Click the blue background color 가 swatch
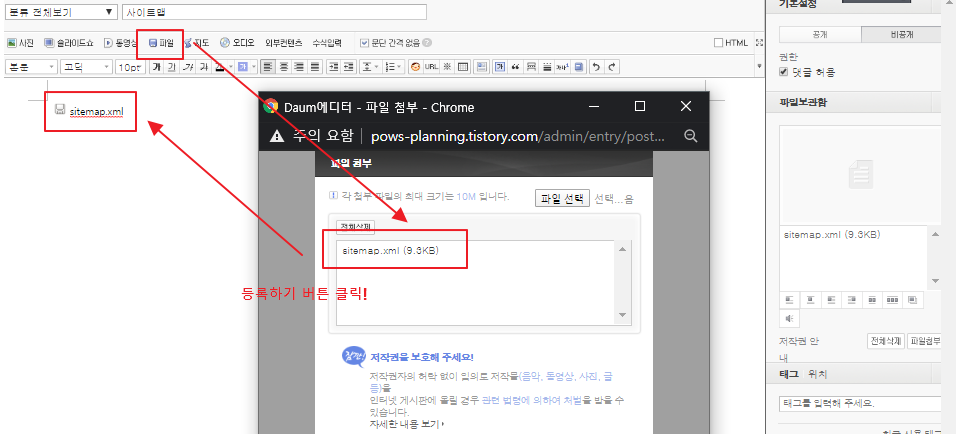The image size is (958, 434). point(243,67)
